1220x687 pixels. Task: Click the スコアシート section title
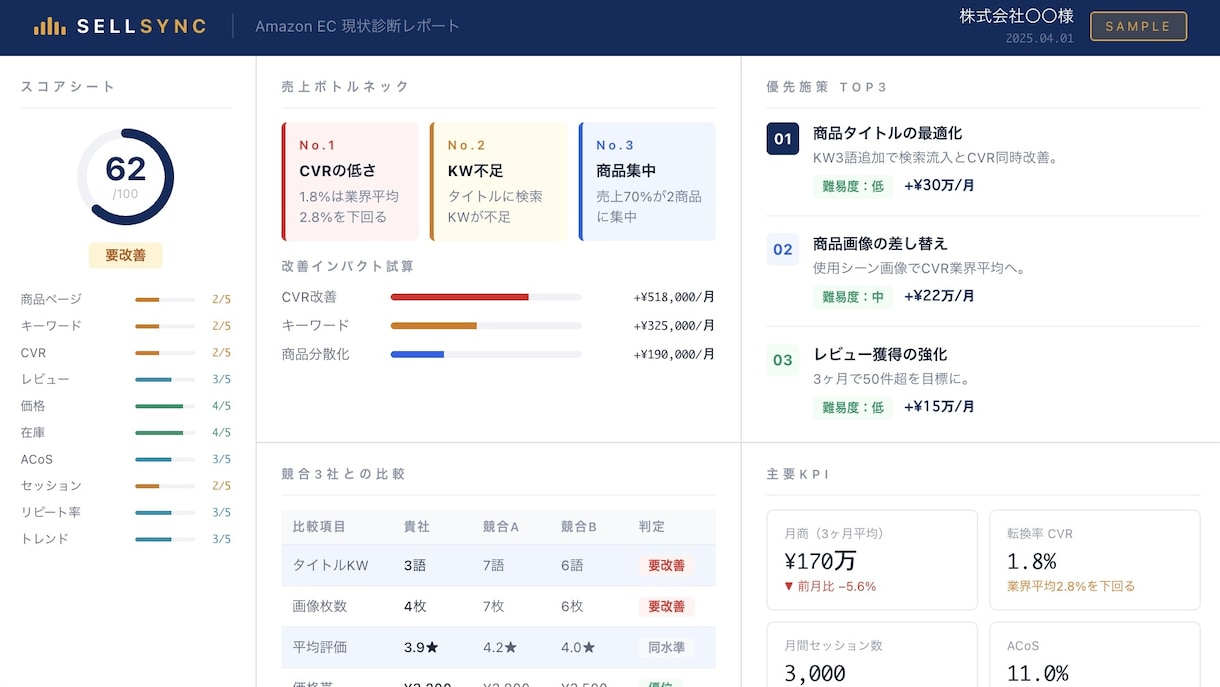coord(68,87)
